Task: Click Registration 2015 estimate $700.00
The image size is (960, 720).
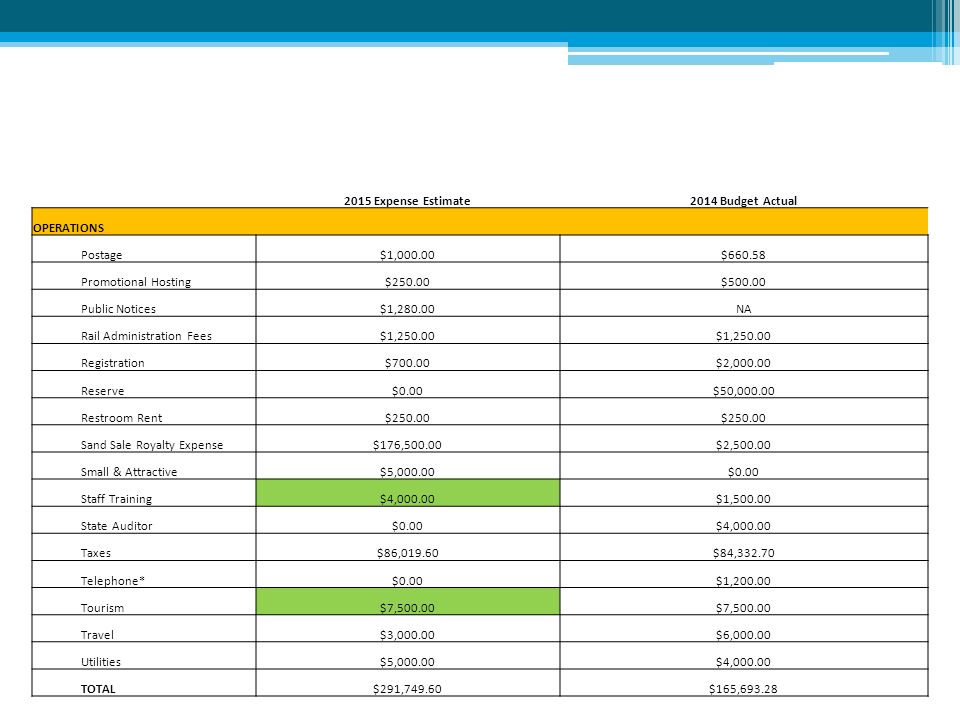Action: coord(407,362)
